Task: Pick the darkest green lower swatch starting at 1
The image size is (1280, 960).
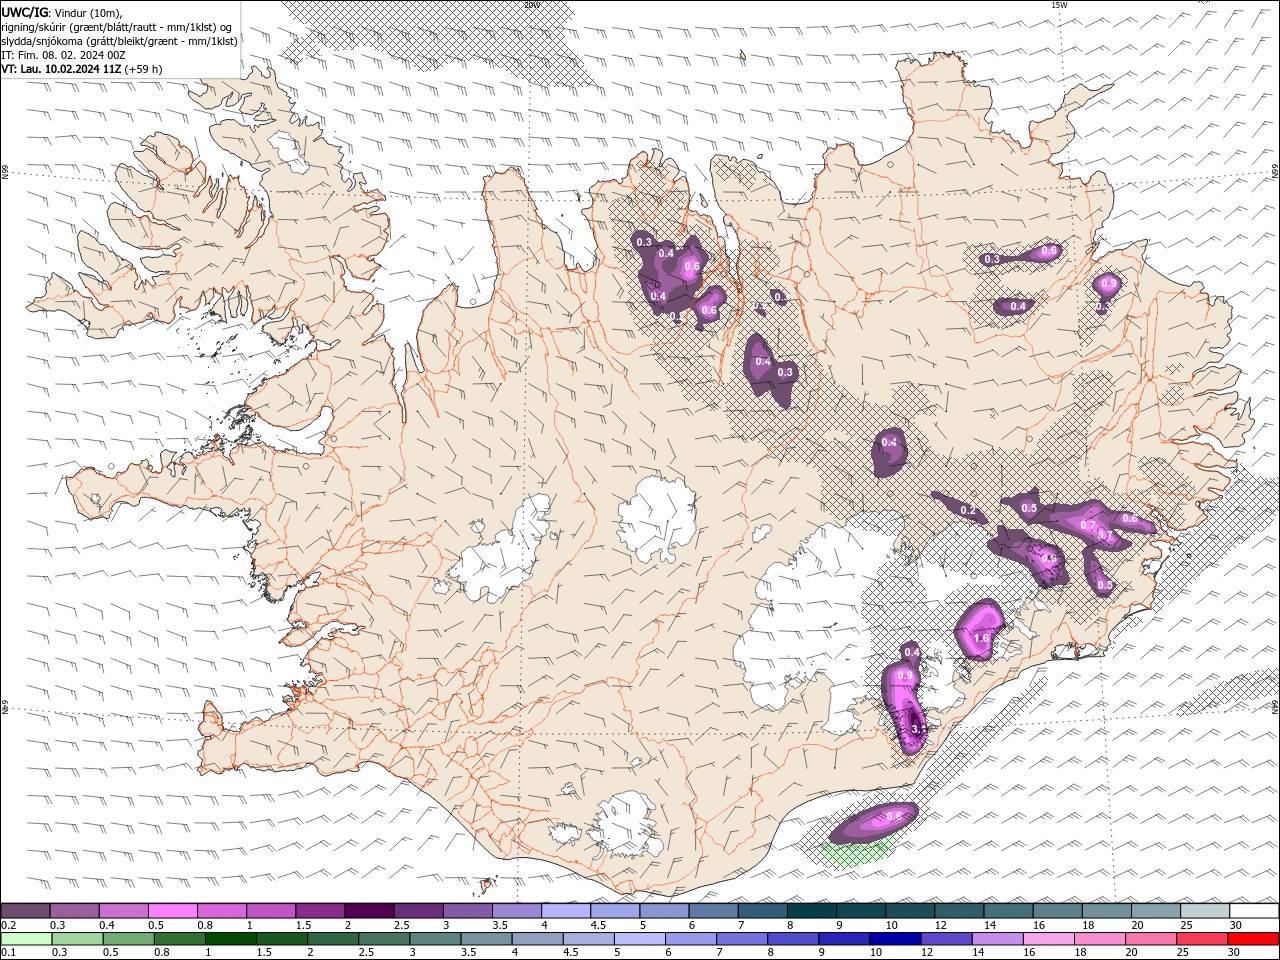Action: coord(230,939)
